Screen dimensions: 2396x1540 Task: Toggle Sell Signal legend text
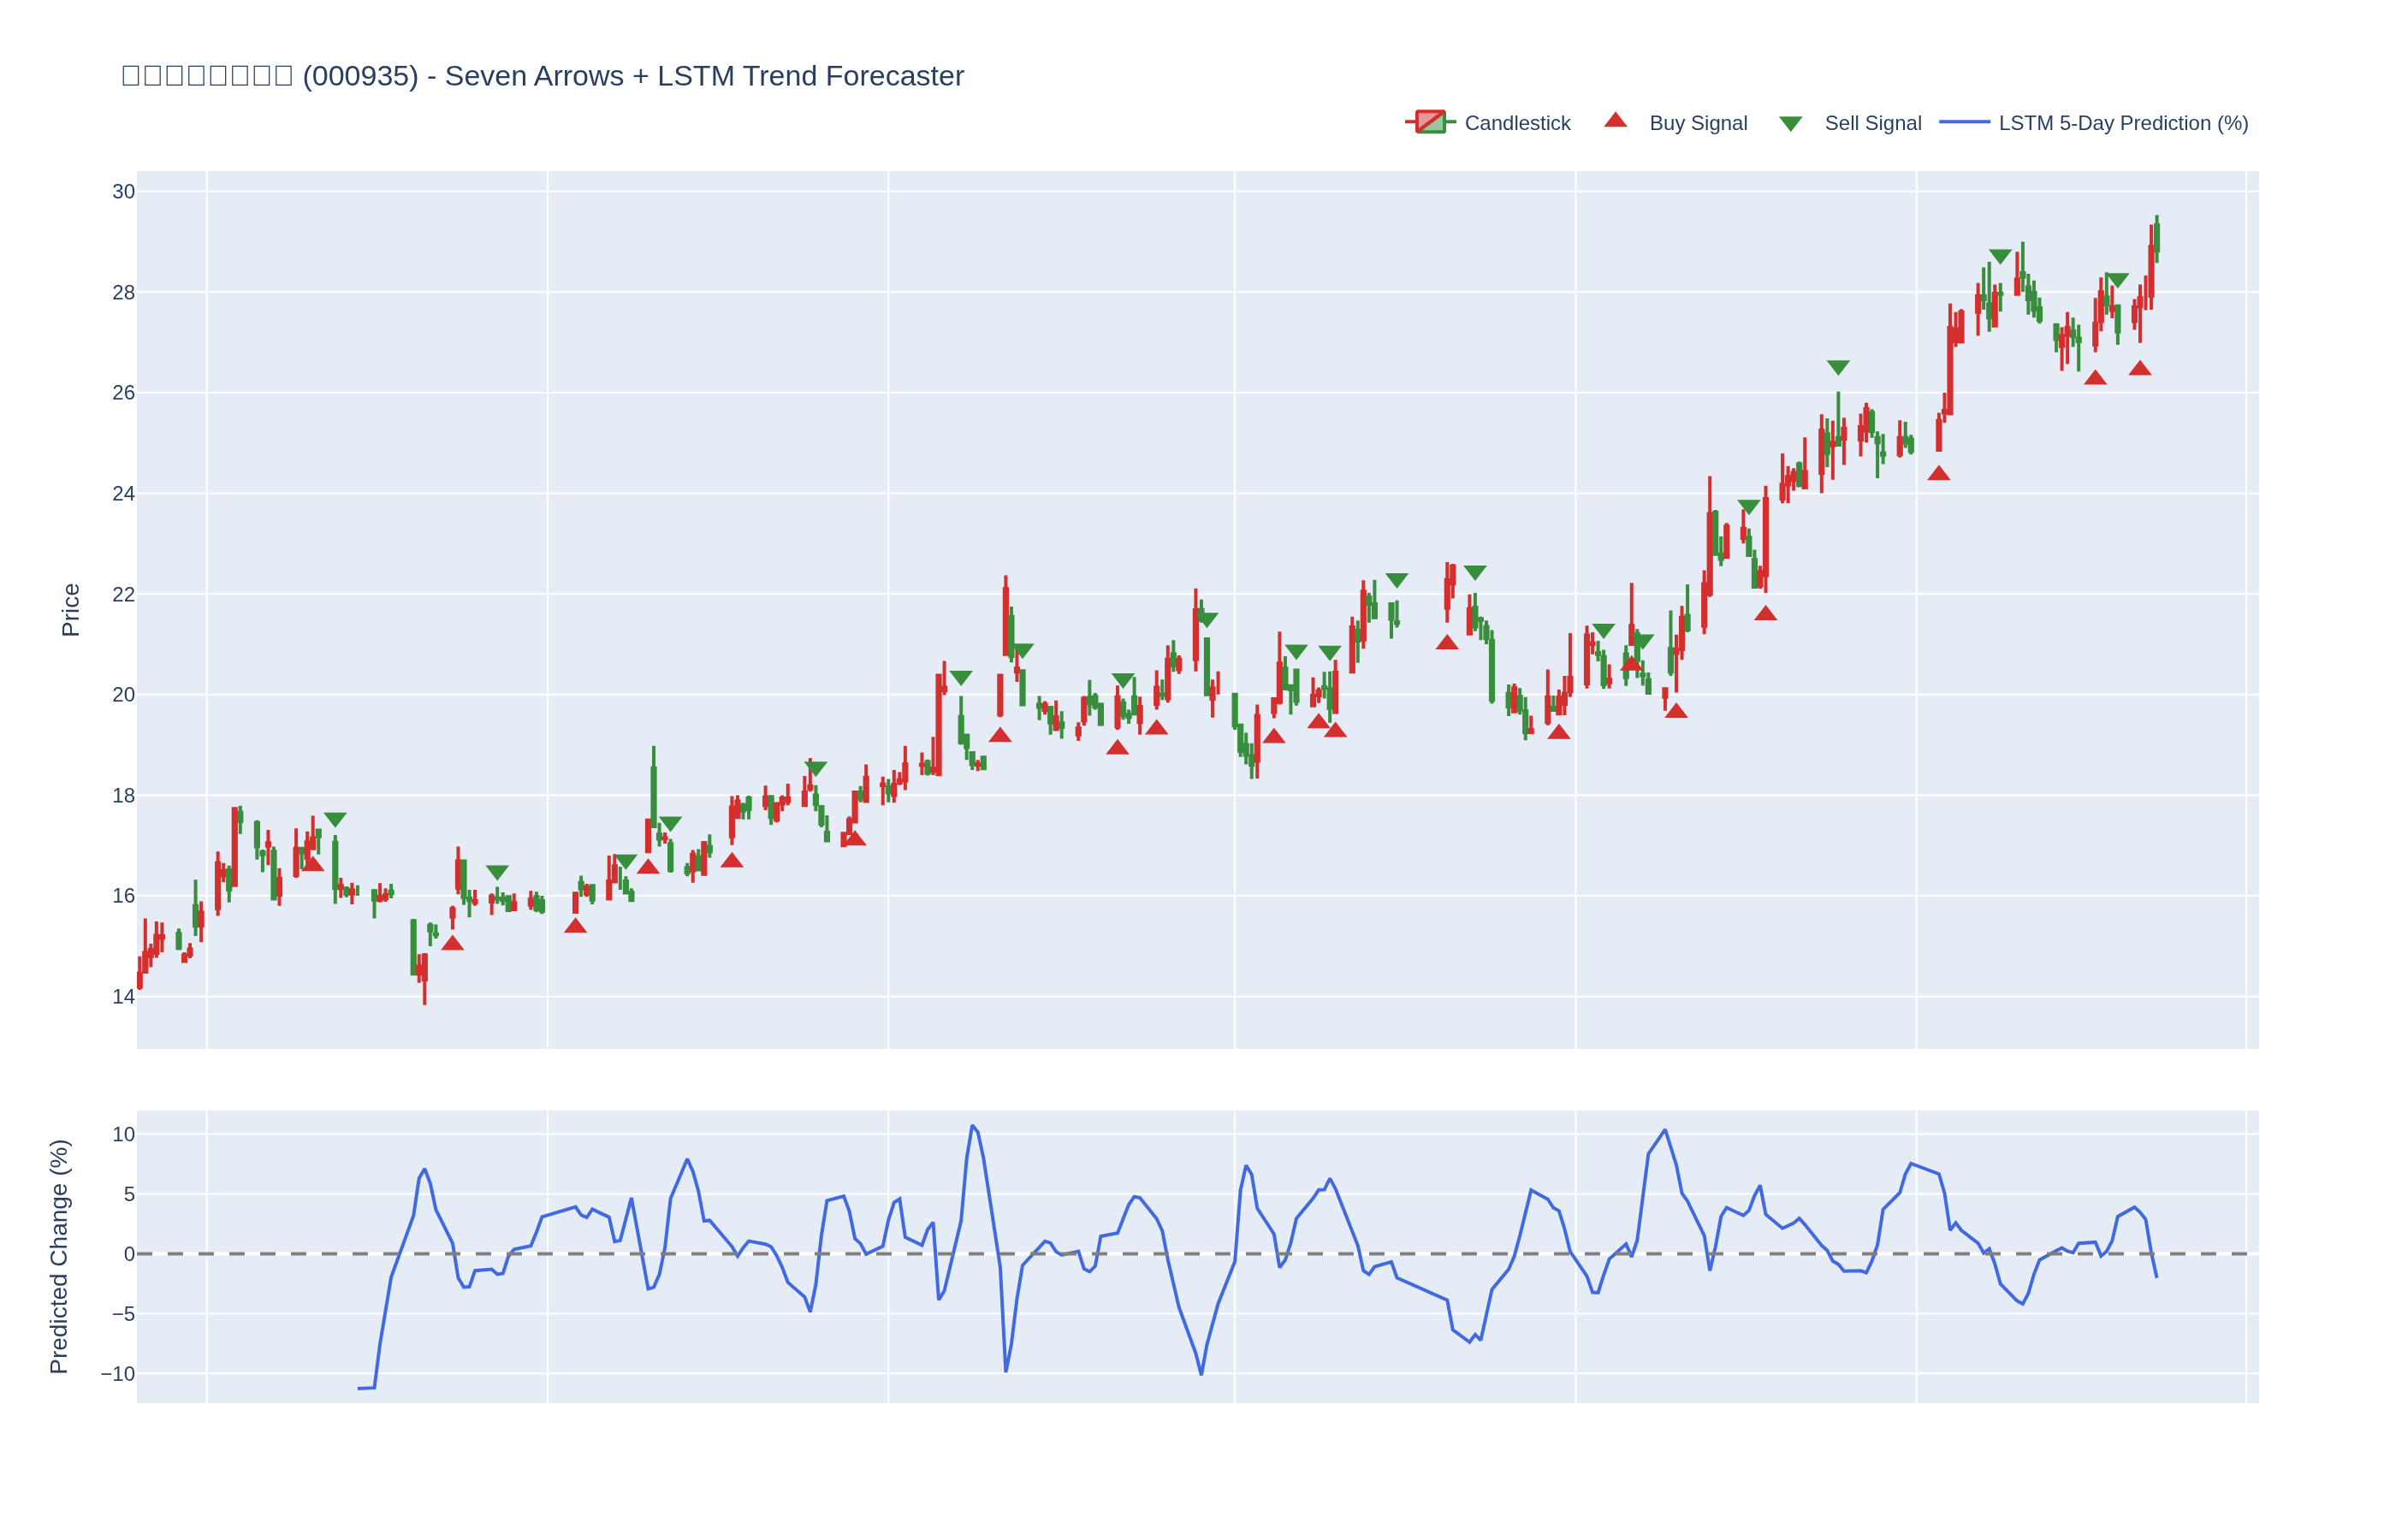(x=1873, y=123)
